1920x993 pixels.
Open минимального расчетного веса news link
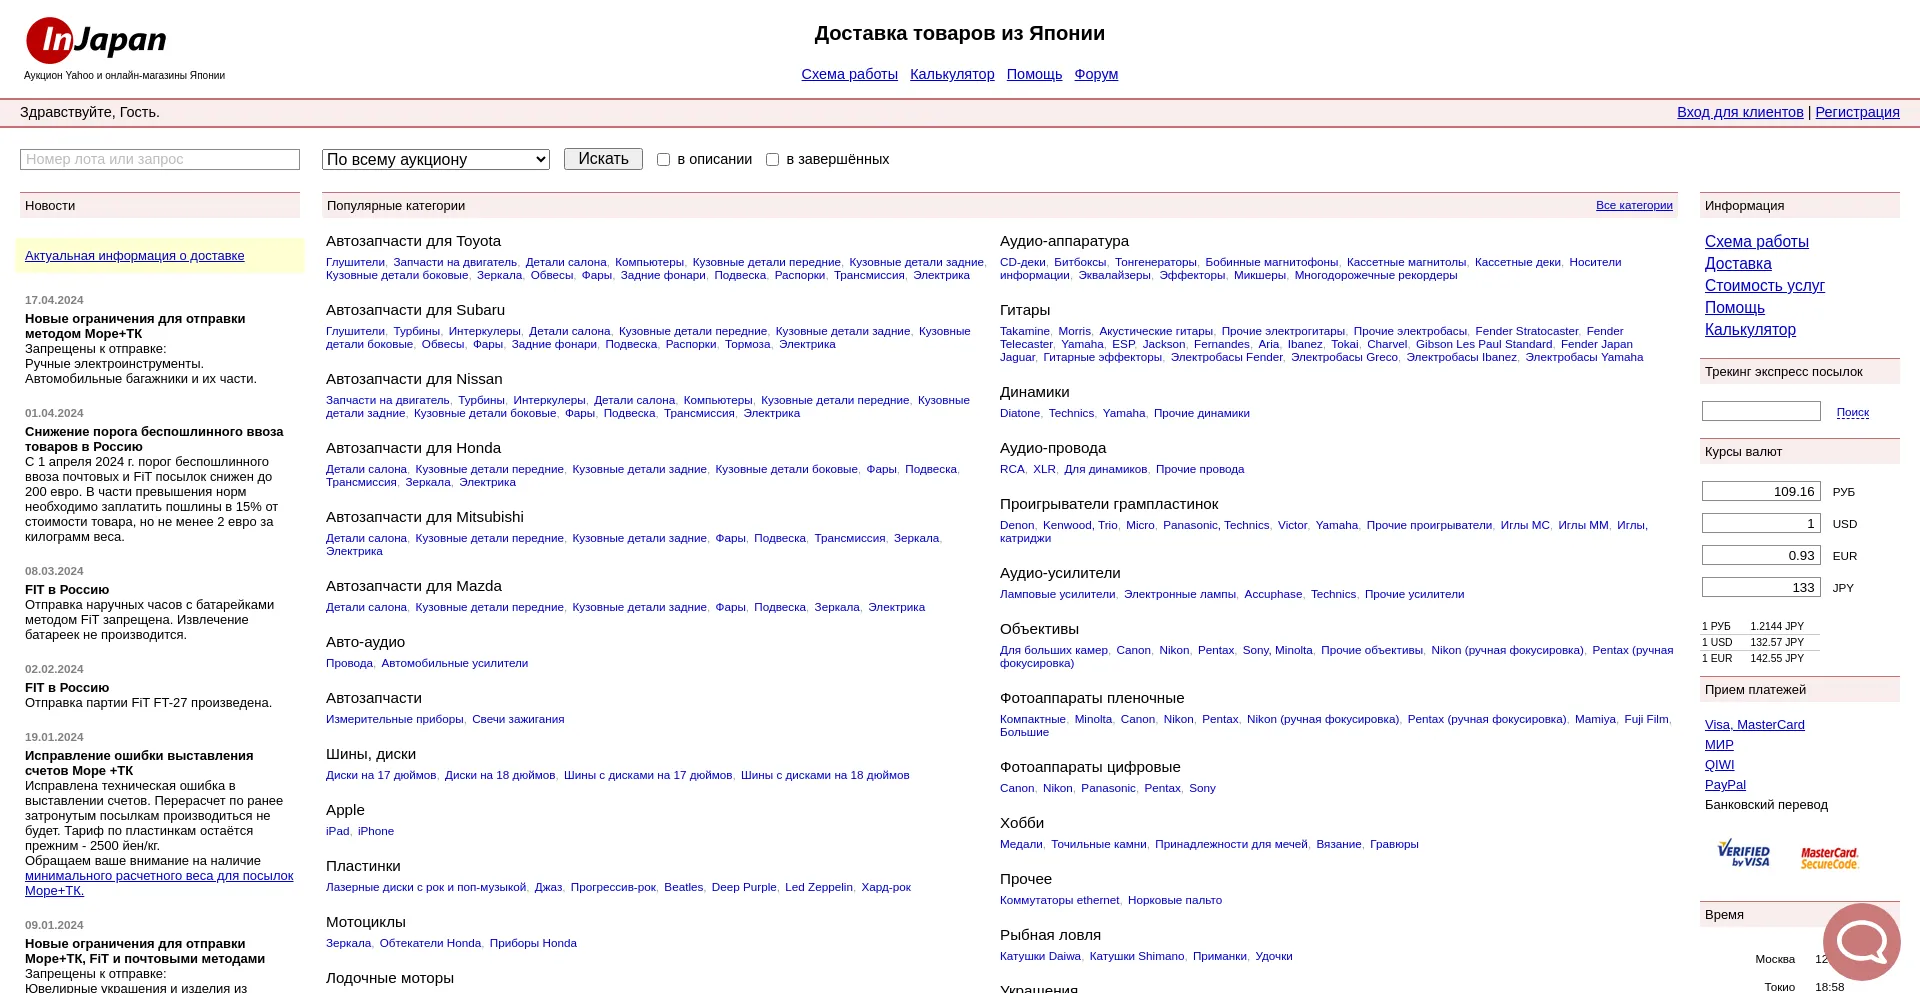click(x=159, y=883)
